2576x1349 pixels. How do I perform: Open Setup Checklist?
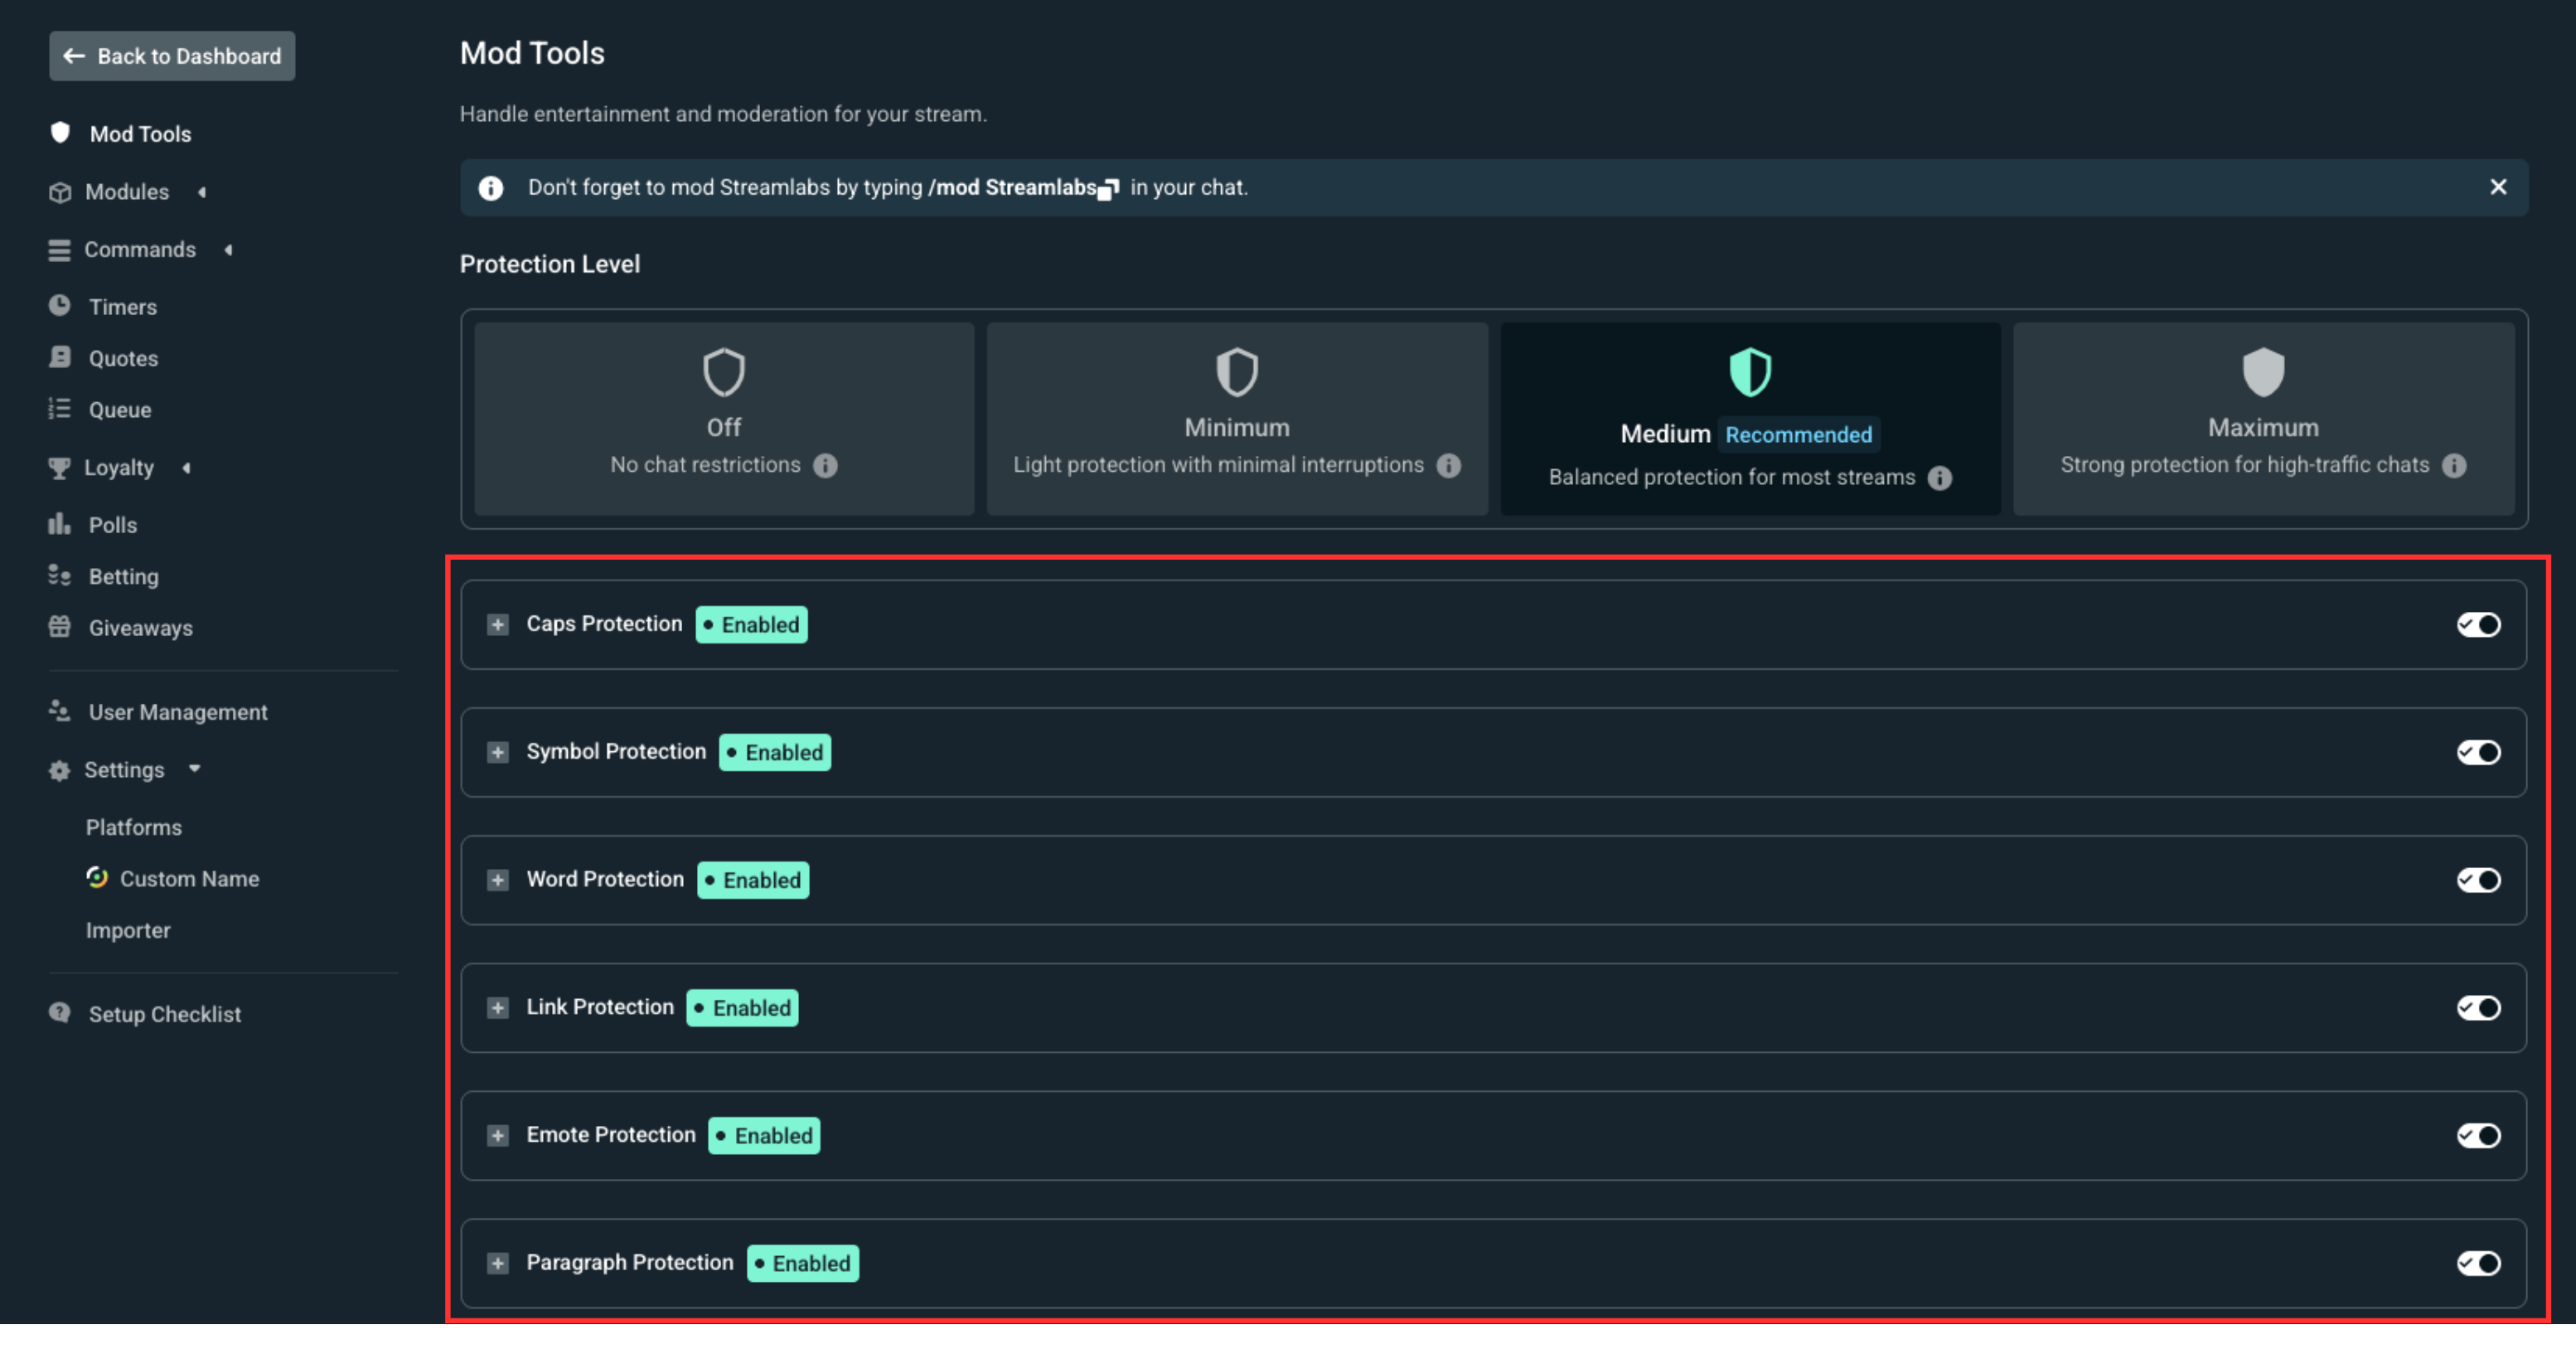165,1014
